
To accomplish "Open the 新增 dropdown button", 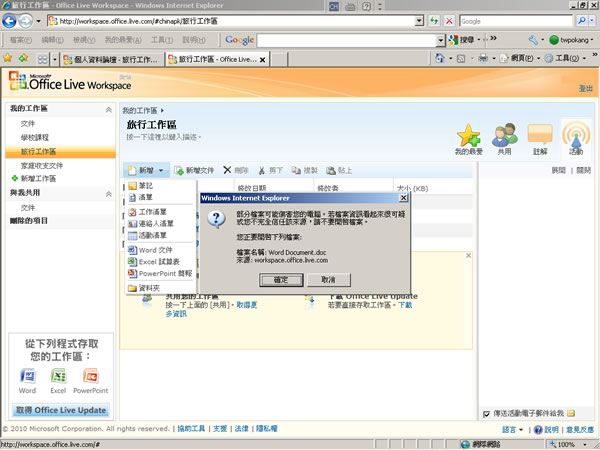I will [146, 170].
